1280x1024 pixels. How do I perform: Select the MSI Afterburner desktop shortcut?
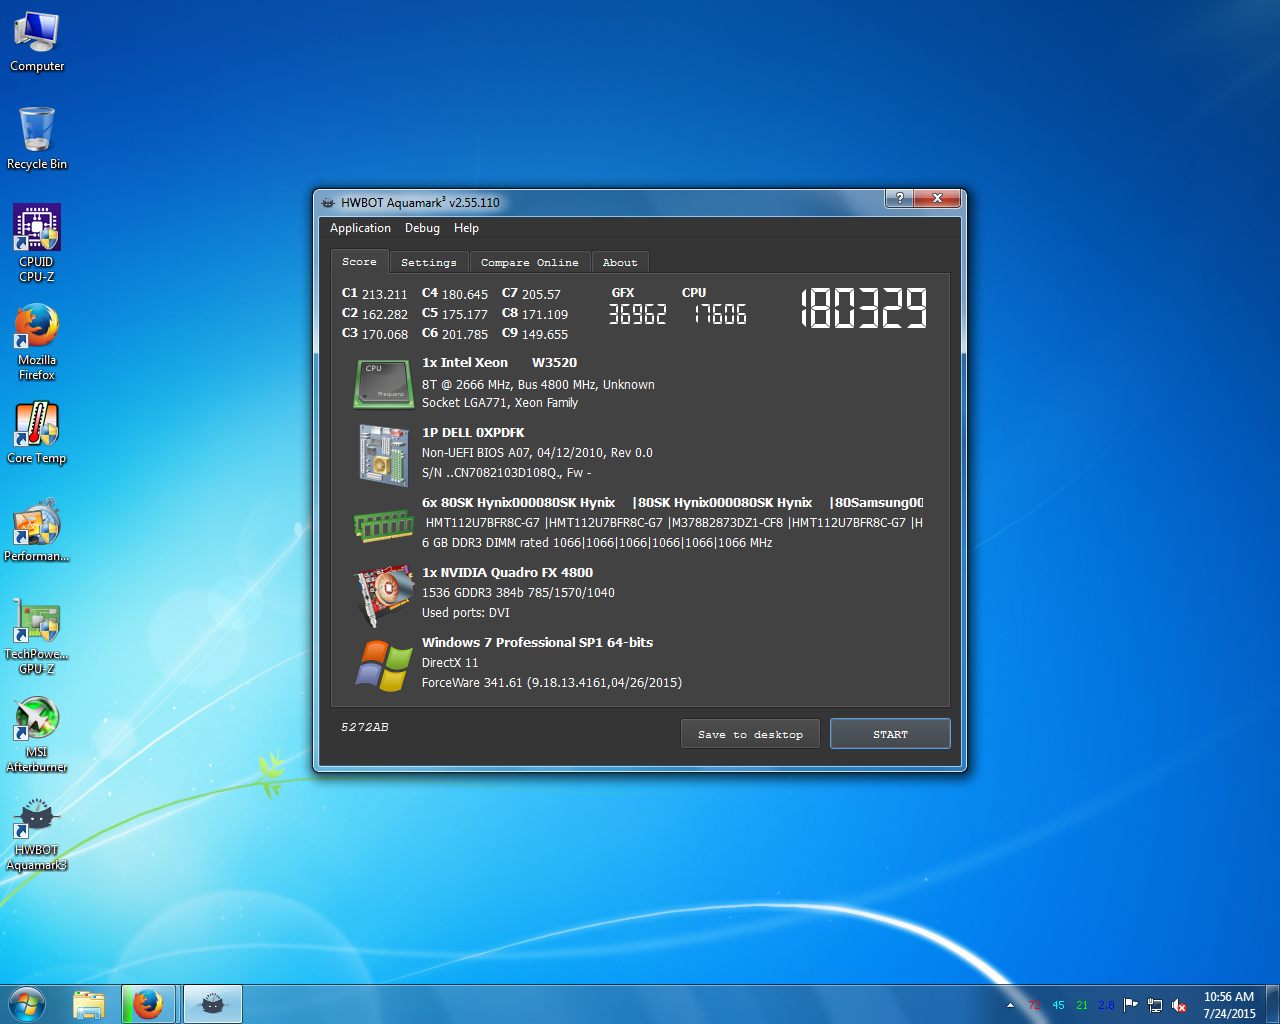(37, 734)
